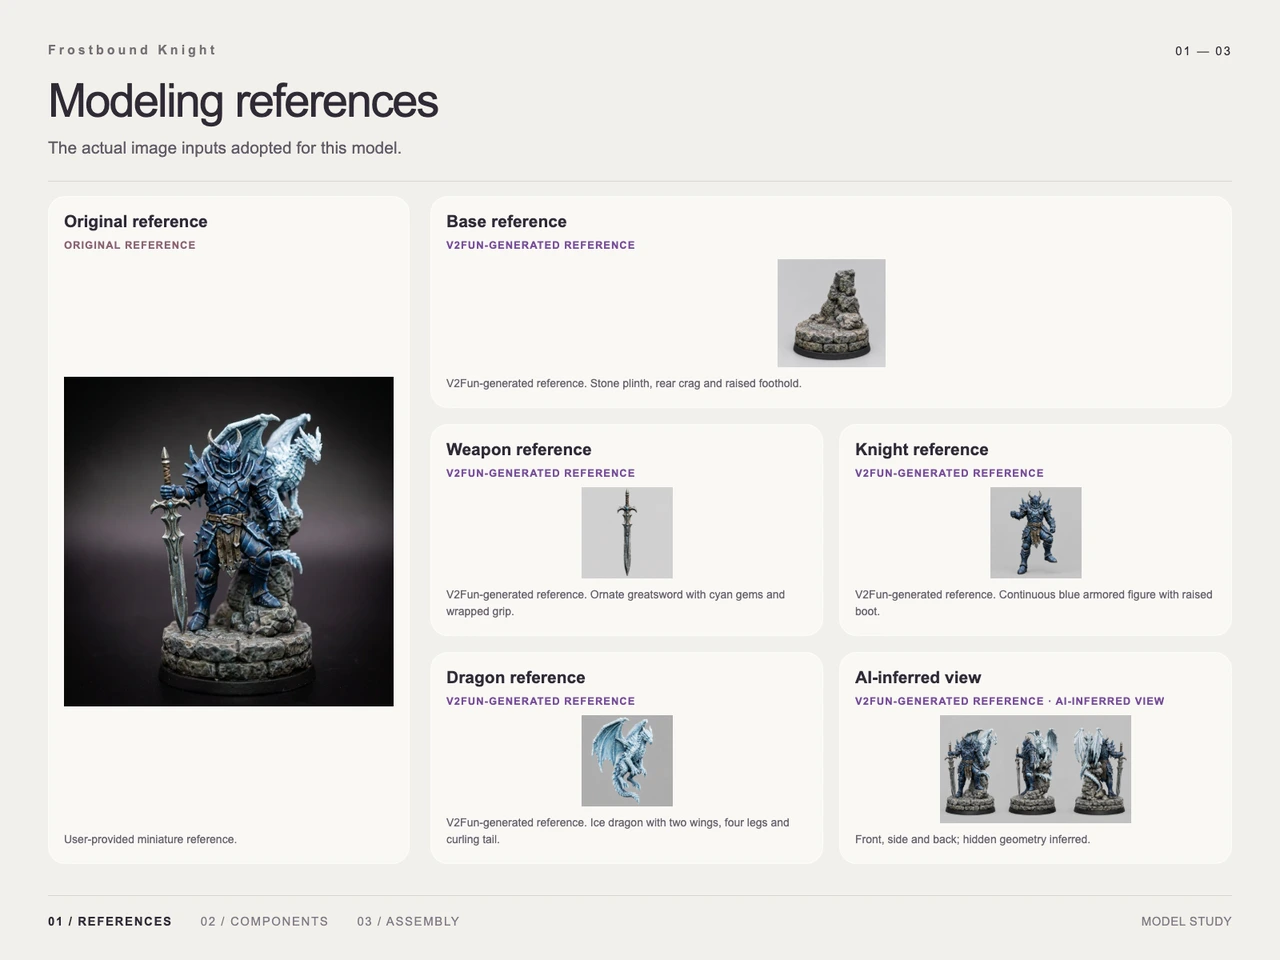Open the 01 / References tab

(x=110, y=921)
